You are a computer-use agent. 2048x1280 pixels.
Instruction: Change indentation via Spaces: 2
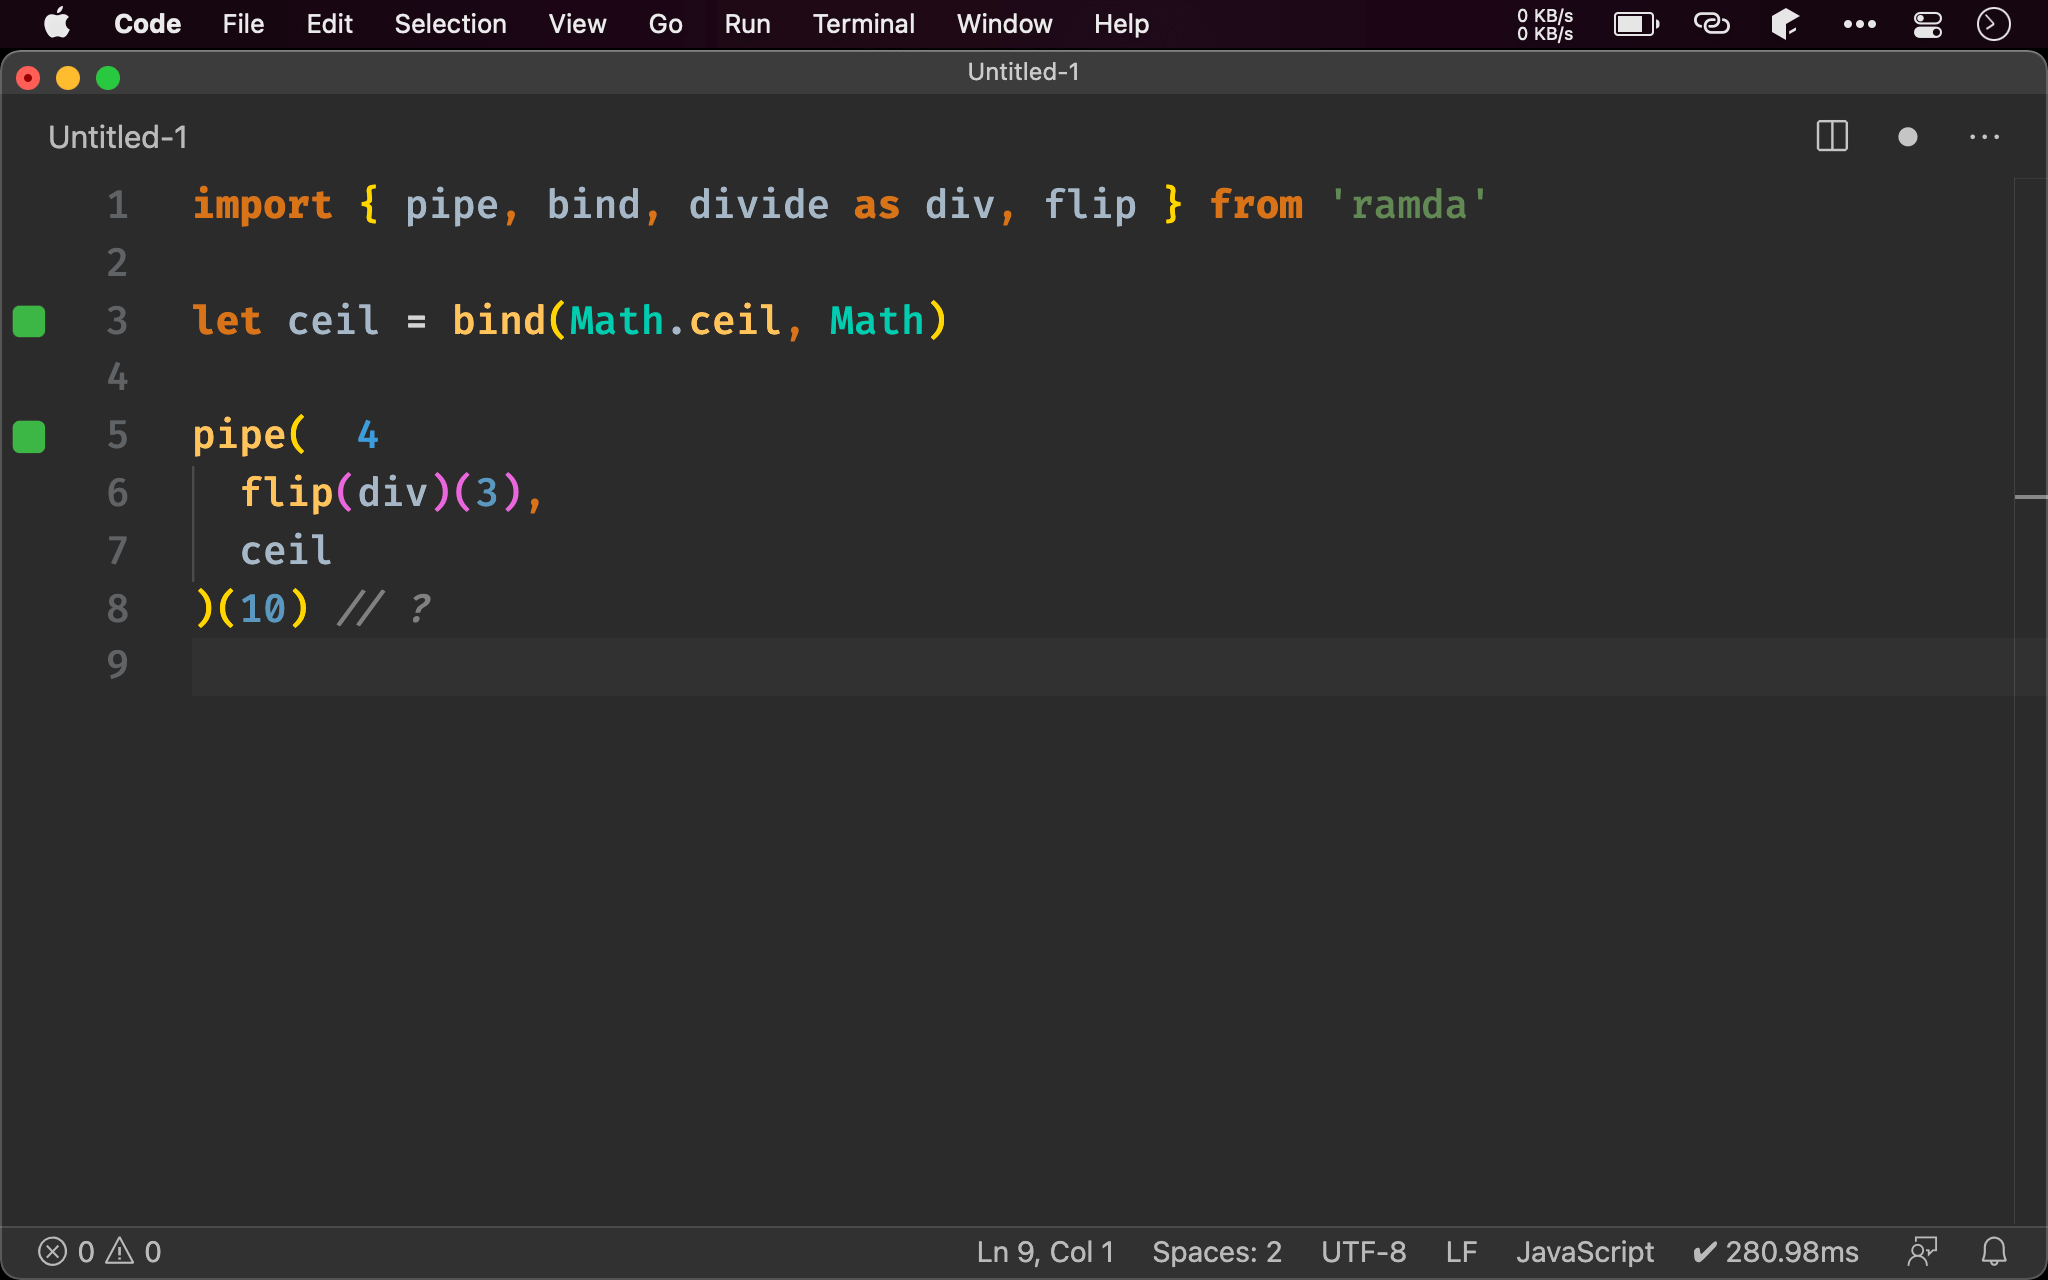pos(1217,1252)
